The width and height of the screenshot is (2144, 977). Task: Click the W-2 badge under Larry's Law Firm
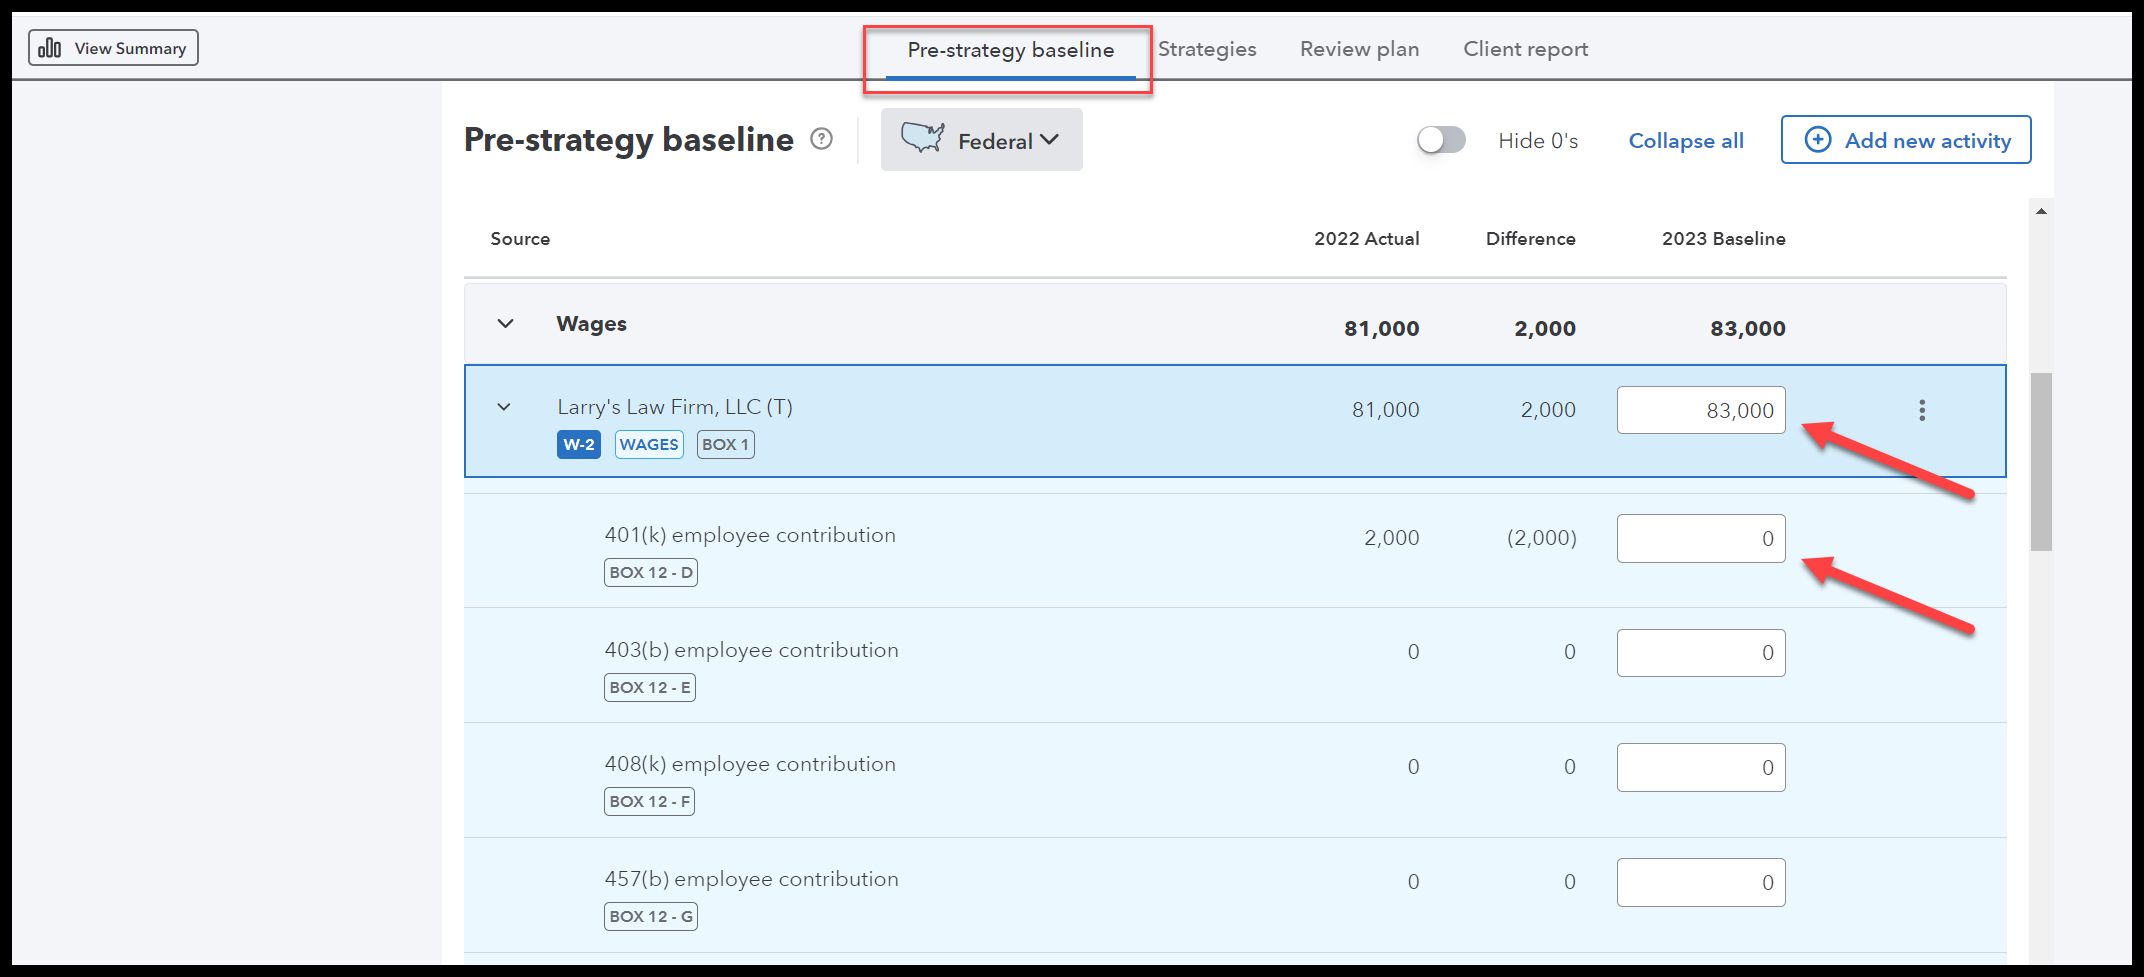point(578,444)
